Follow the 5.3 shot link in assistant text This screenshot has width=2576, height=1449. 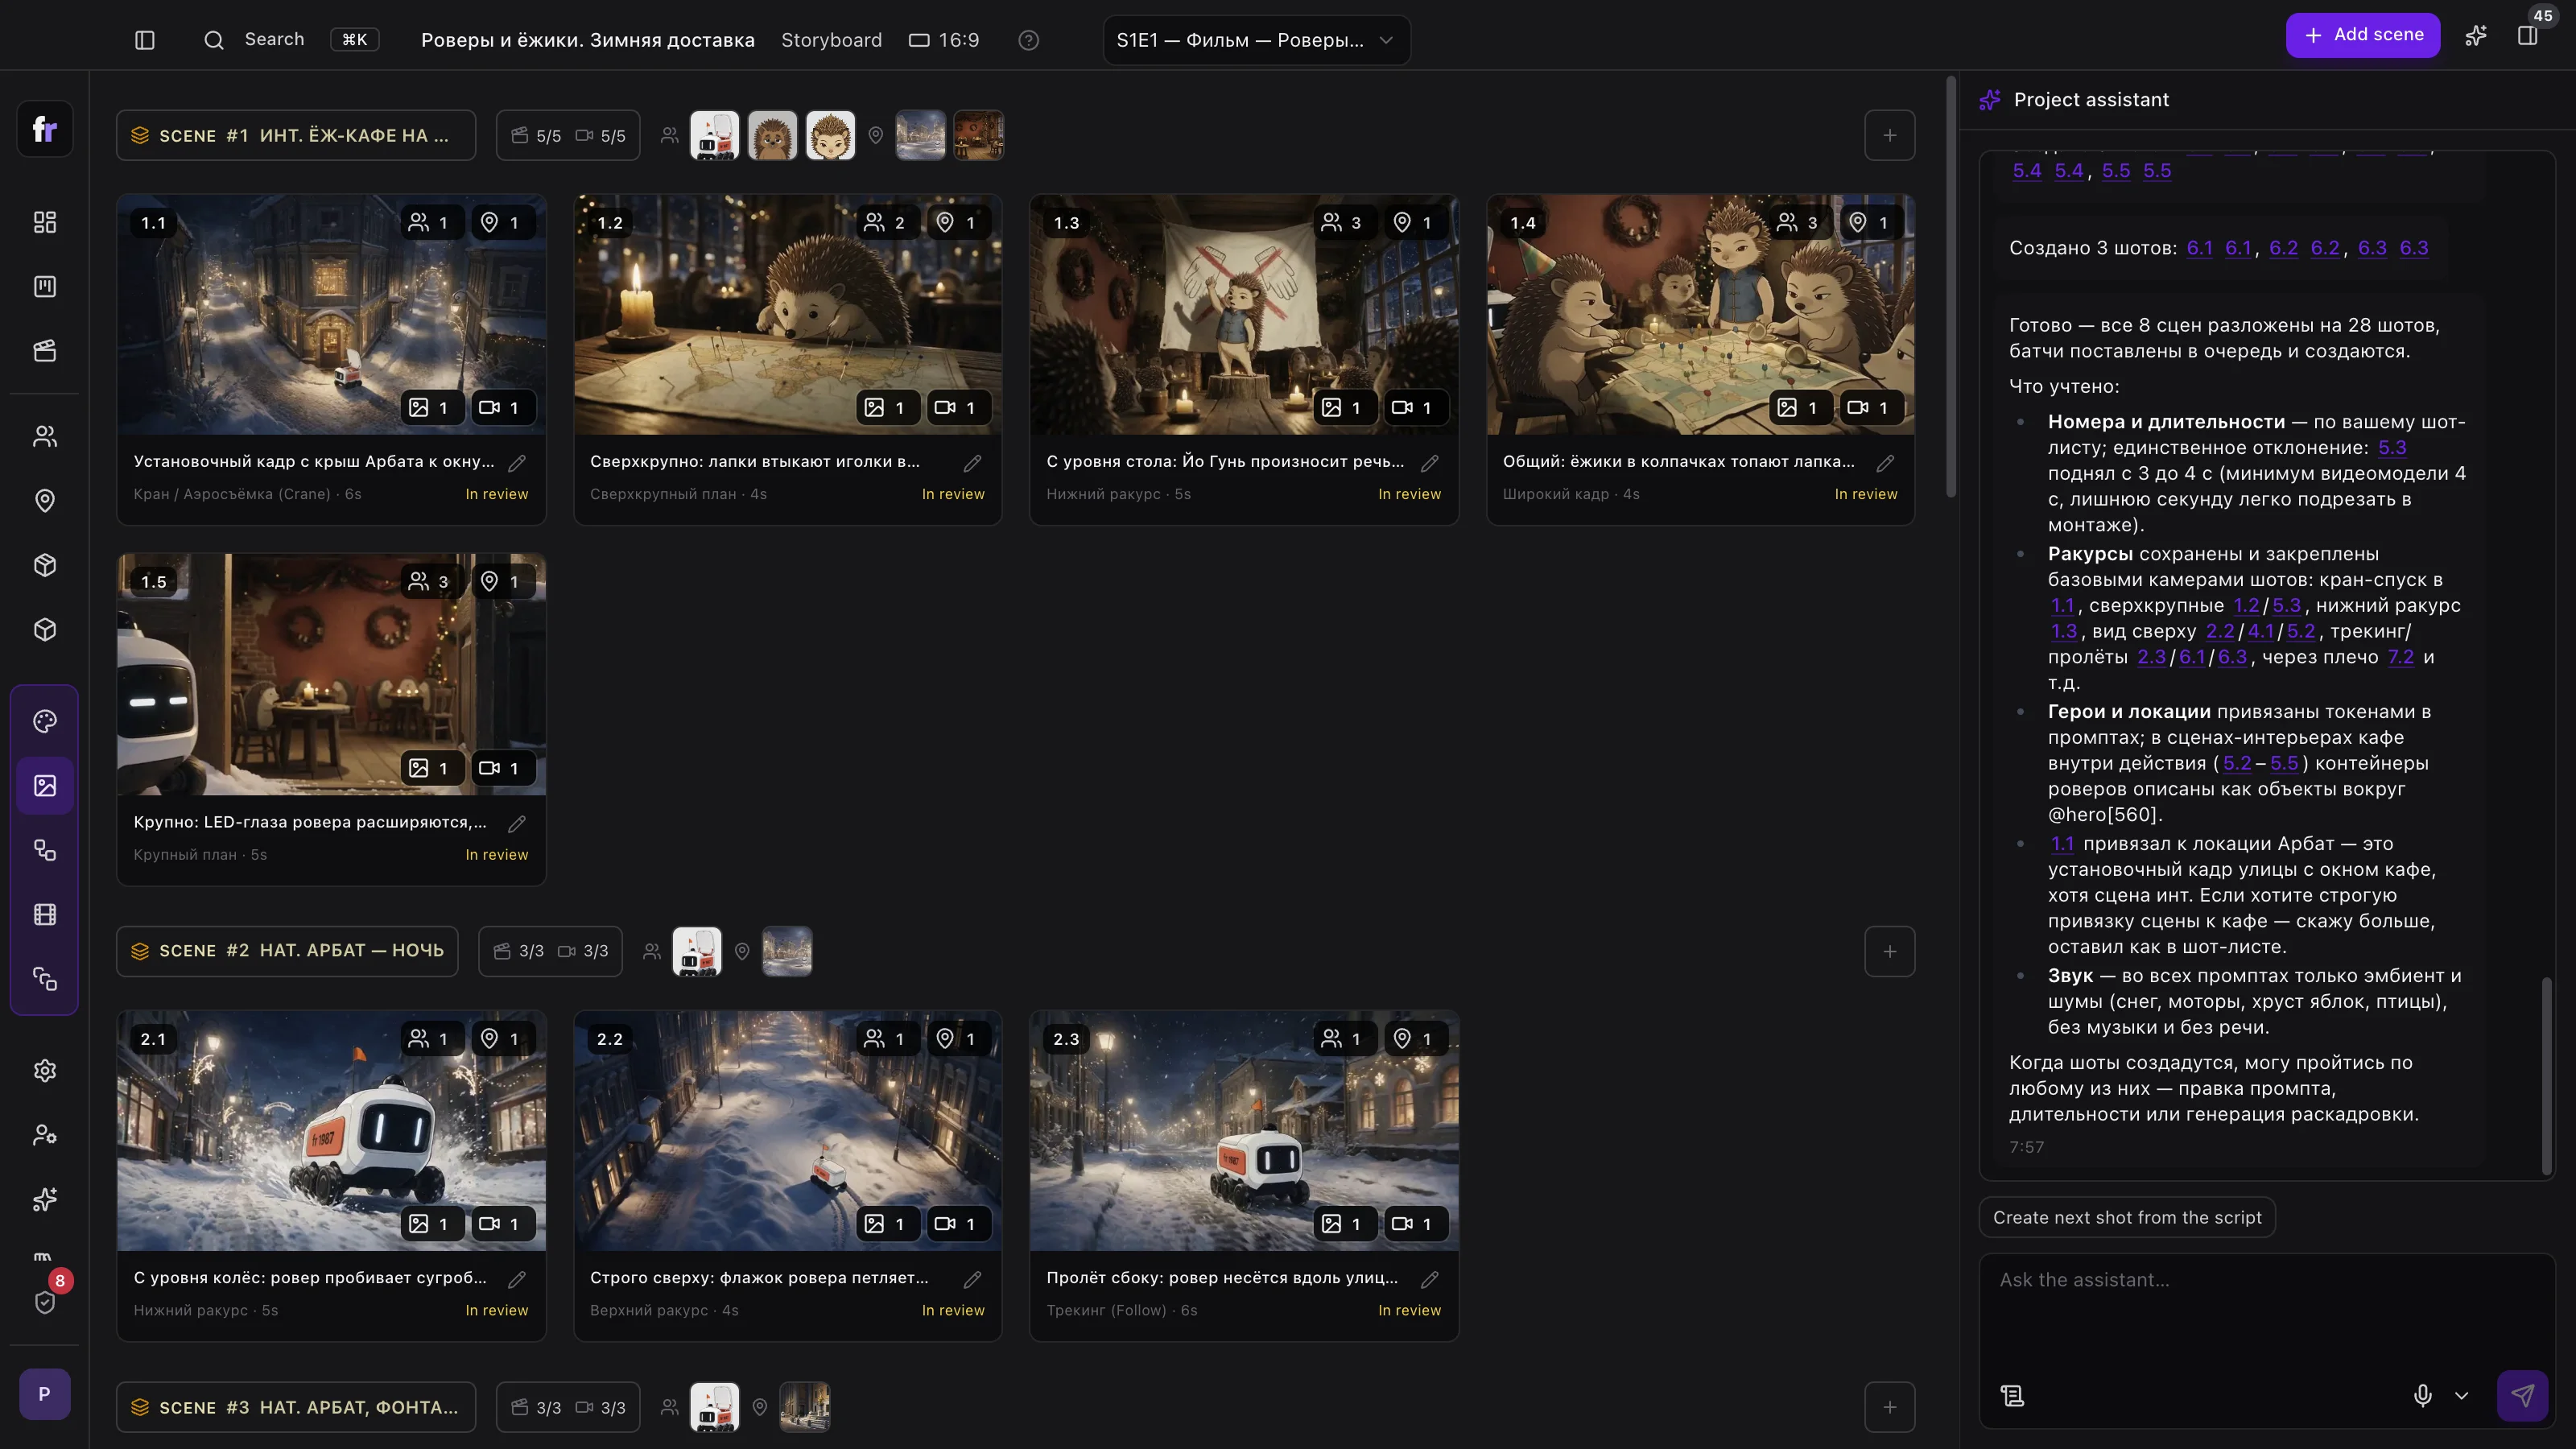coord(2392,448)
